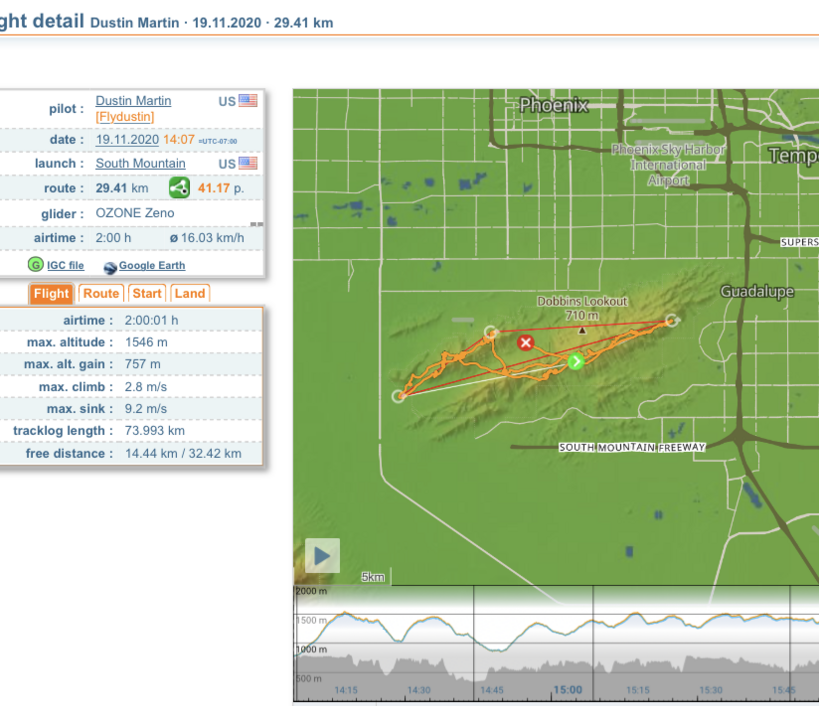The width and height of the screenshot is (819, 706).
Task: Click Dobbins Lookout peak triangle marker
Action: (582, 330)
